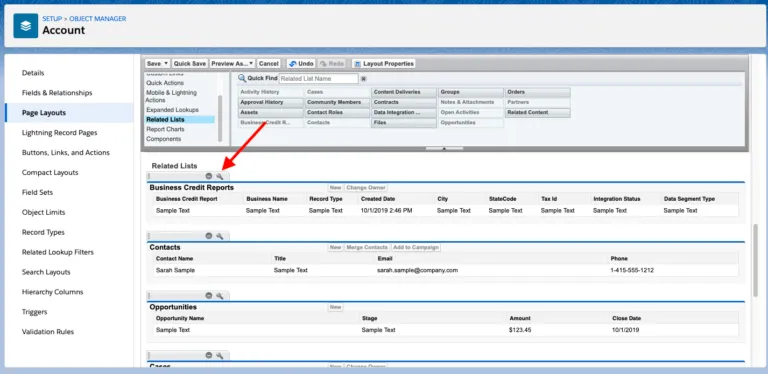Viewport: 768px width, 374px height.
Task: Open wrench properties for Cases list
Action: (x=219, y=355)
